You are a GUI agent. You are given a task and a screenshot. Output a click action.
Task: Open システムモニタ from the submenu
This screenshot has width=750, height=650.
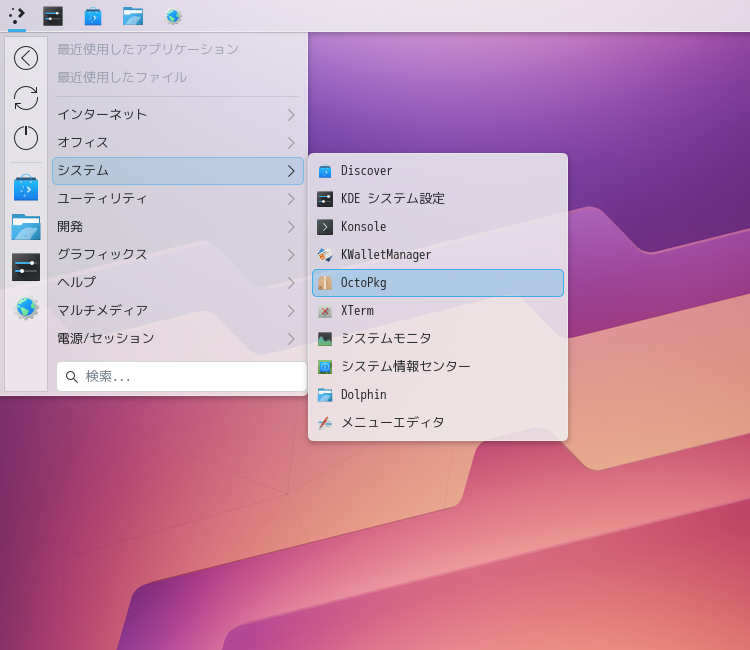tap(437, 339)
